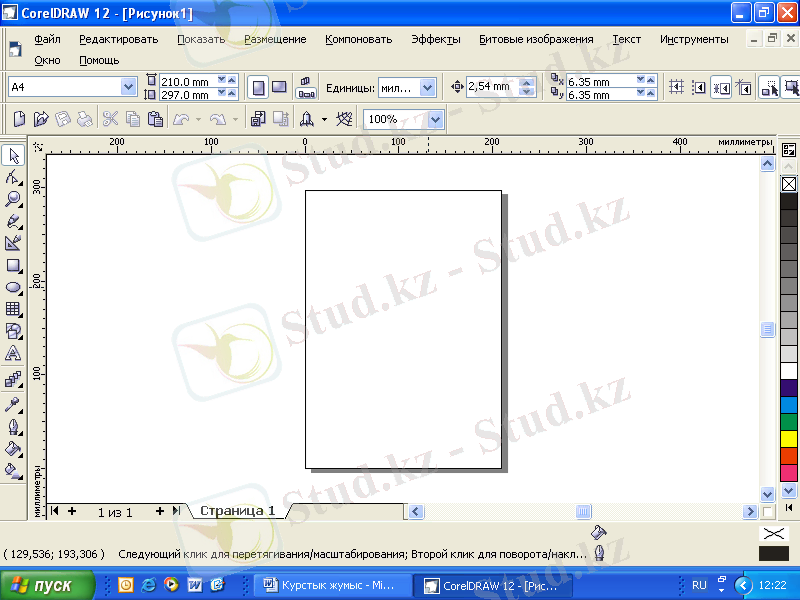800x600 pixels.
Task: Open the A4 paper size dropdown
Action: (x=128, y=87)
